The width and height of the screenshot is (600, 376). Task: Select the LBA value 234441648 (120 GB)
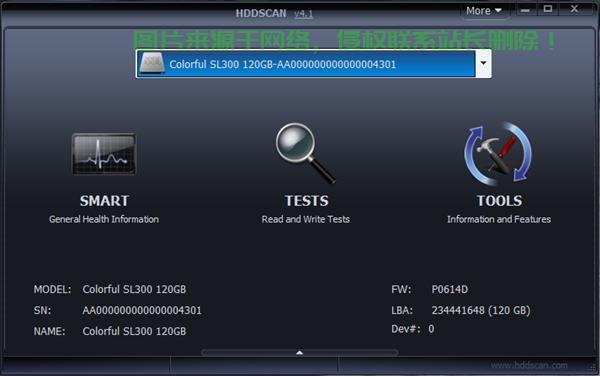(x=481, y=310)
